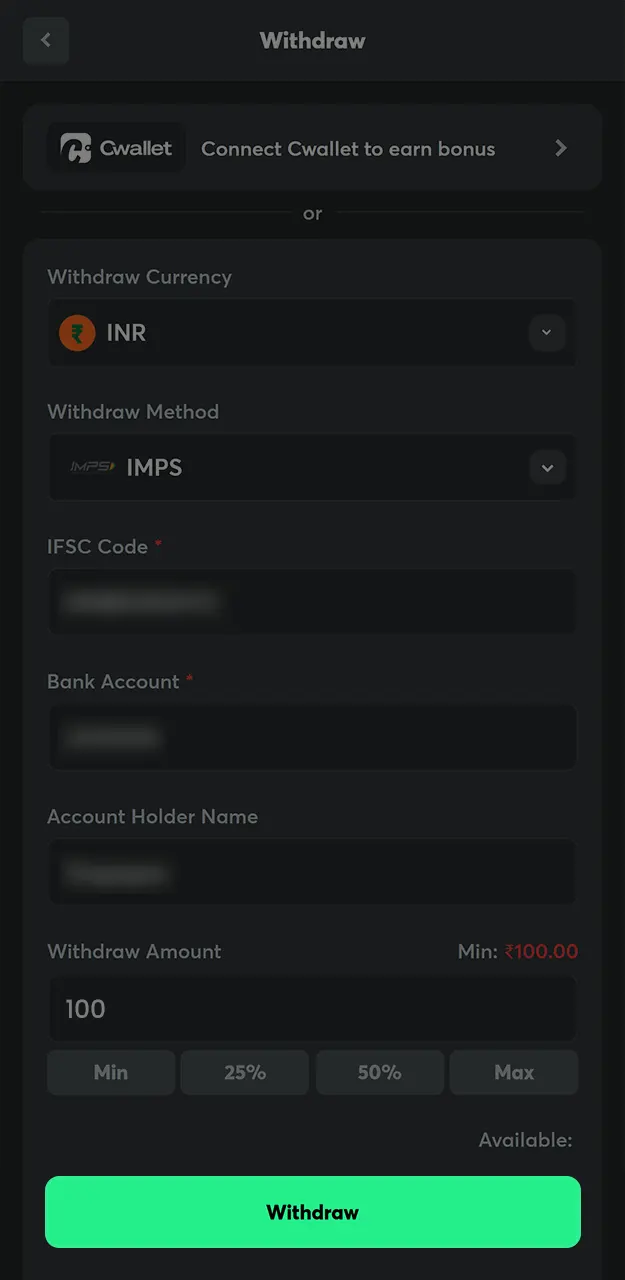Select the Max amount preset
The height and width of the screenshot is (1280, 625).
514,1072
